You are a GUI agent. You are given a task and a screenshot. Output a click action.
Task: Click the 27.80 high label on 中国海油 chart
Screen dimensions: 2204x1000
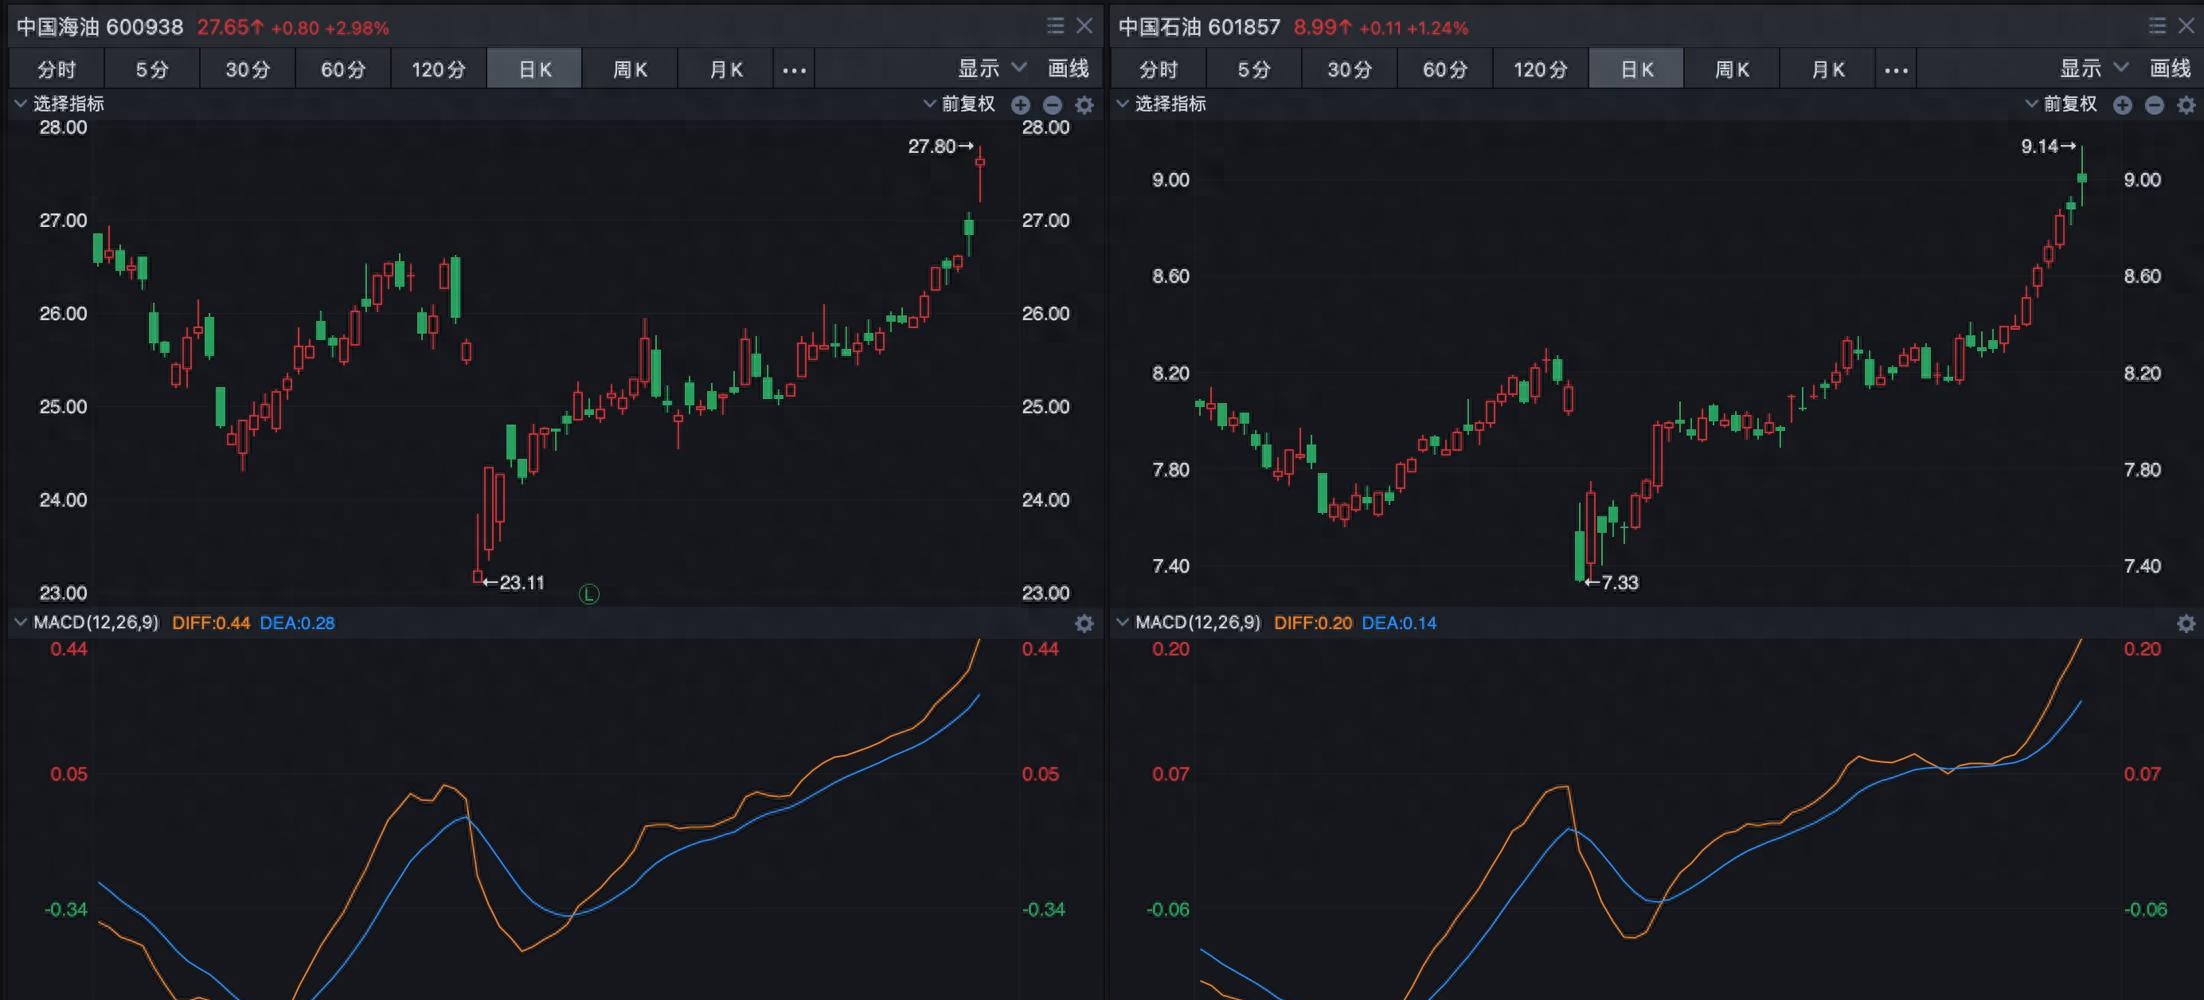click(940, 147)
